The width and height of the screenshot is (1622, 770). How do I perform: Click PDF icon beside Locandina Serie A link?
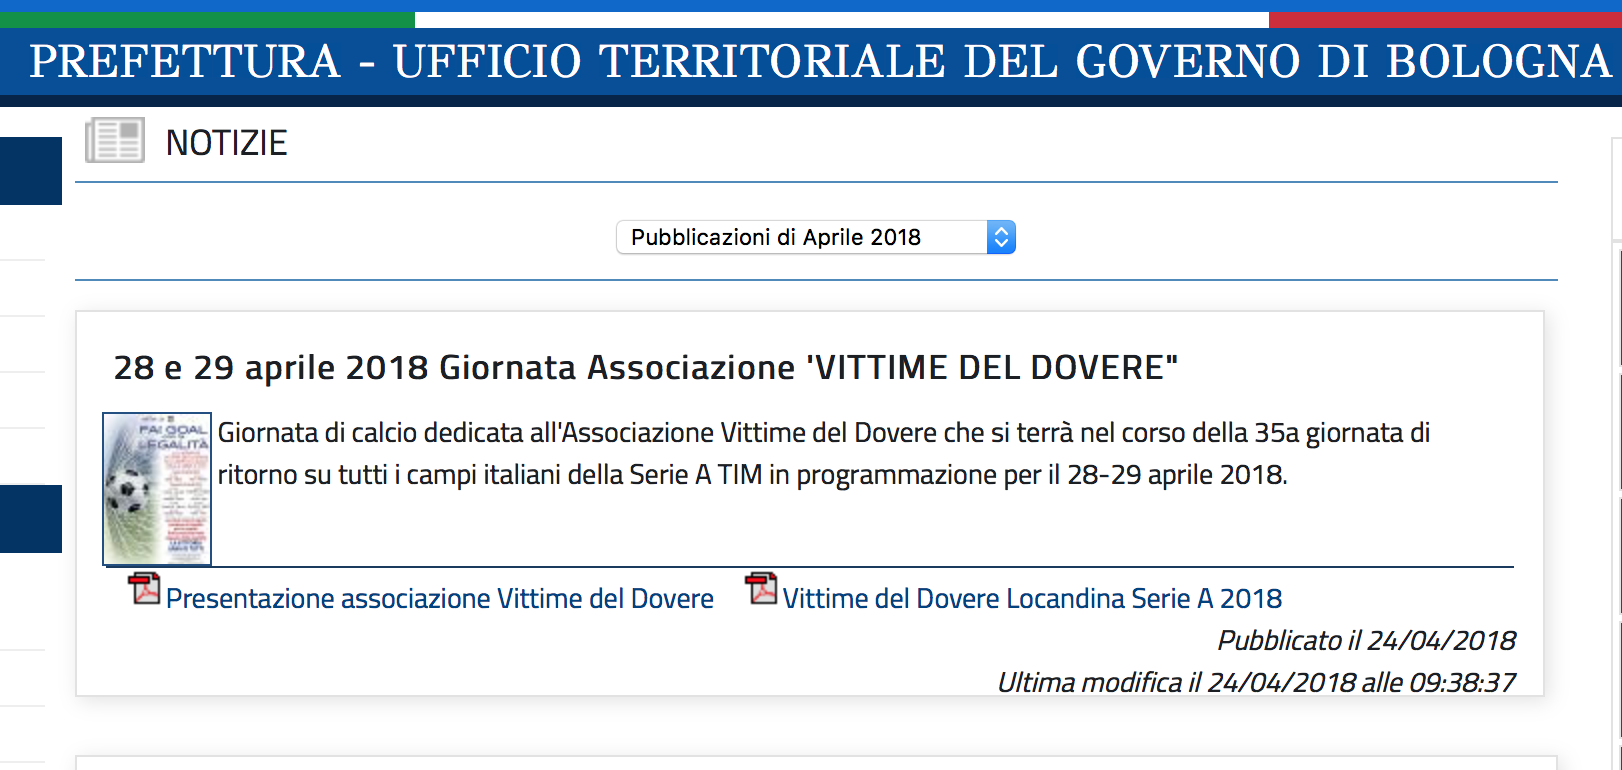tap(761, 589)
